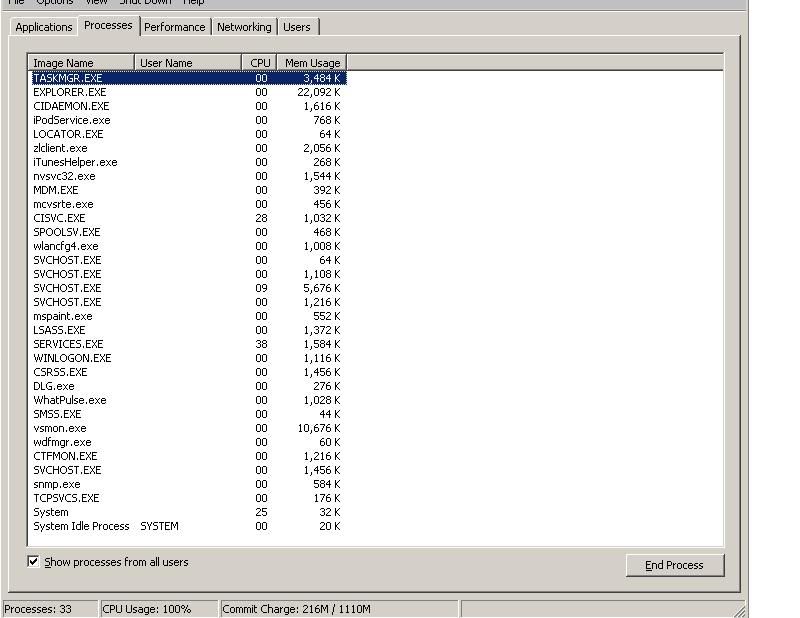
Task: Select the CSRSS.EXE process
Action: (x=189, y=372)
